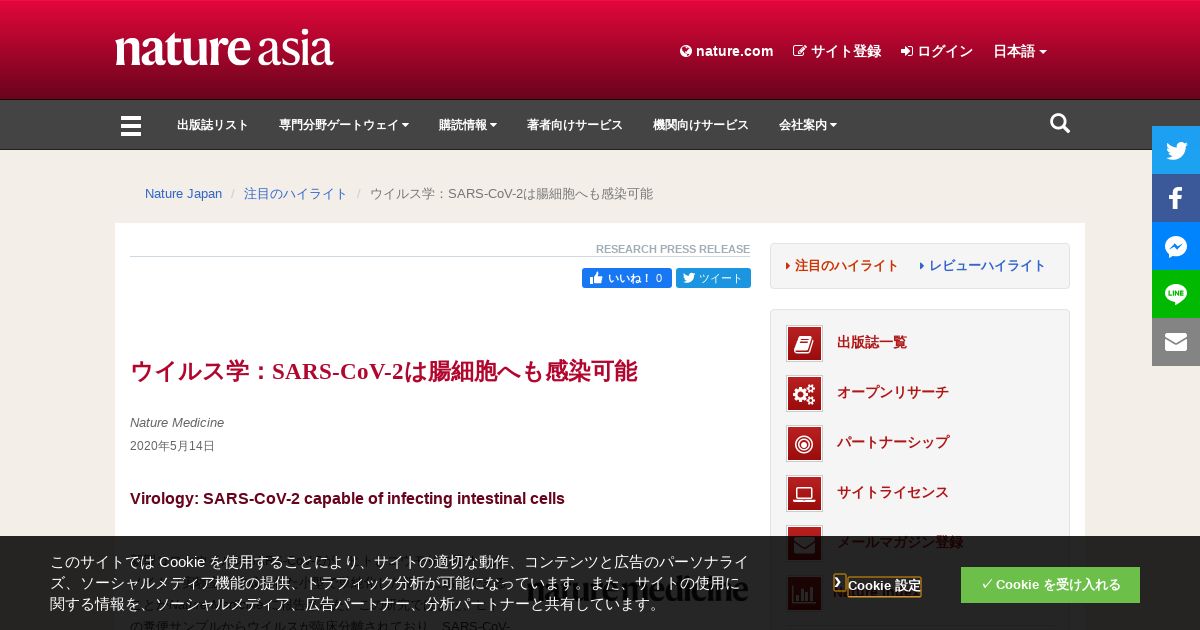1200x630 pixels.
Task: Click サイト登録 registration link
Action: click(837, 51)
